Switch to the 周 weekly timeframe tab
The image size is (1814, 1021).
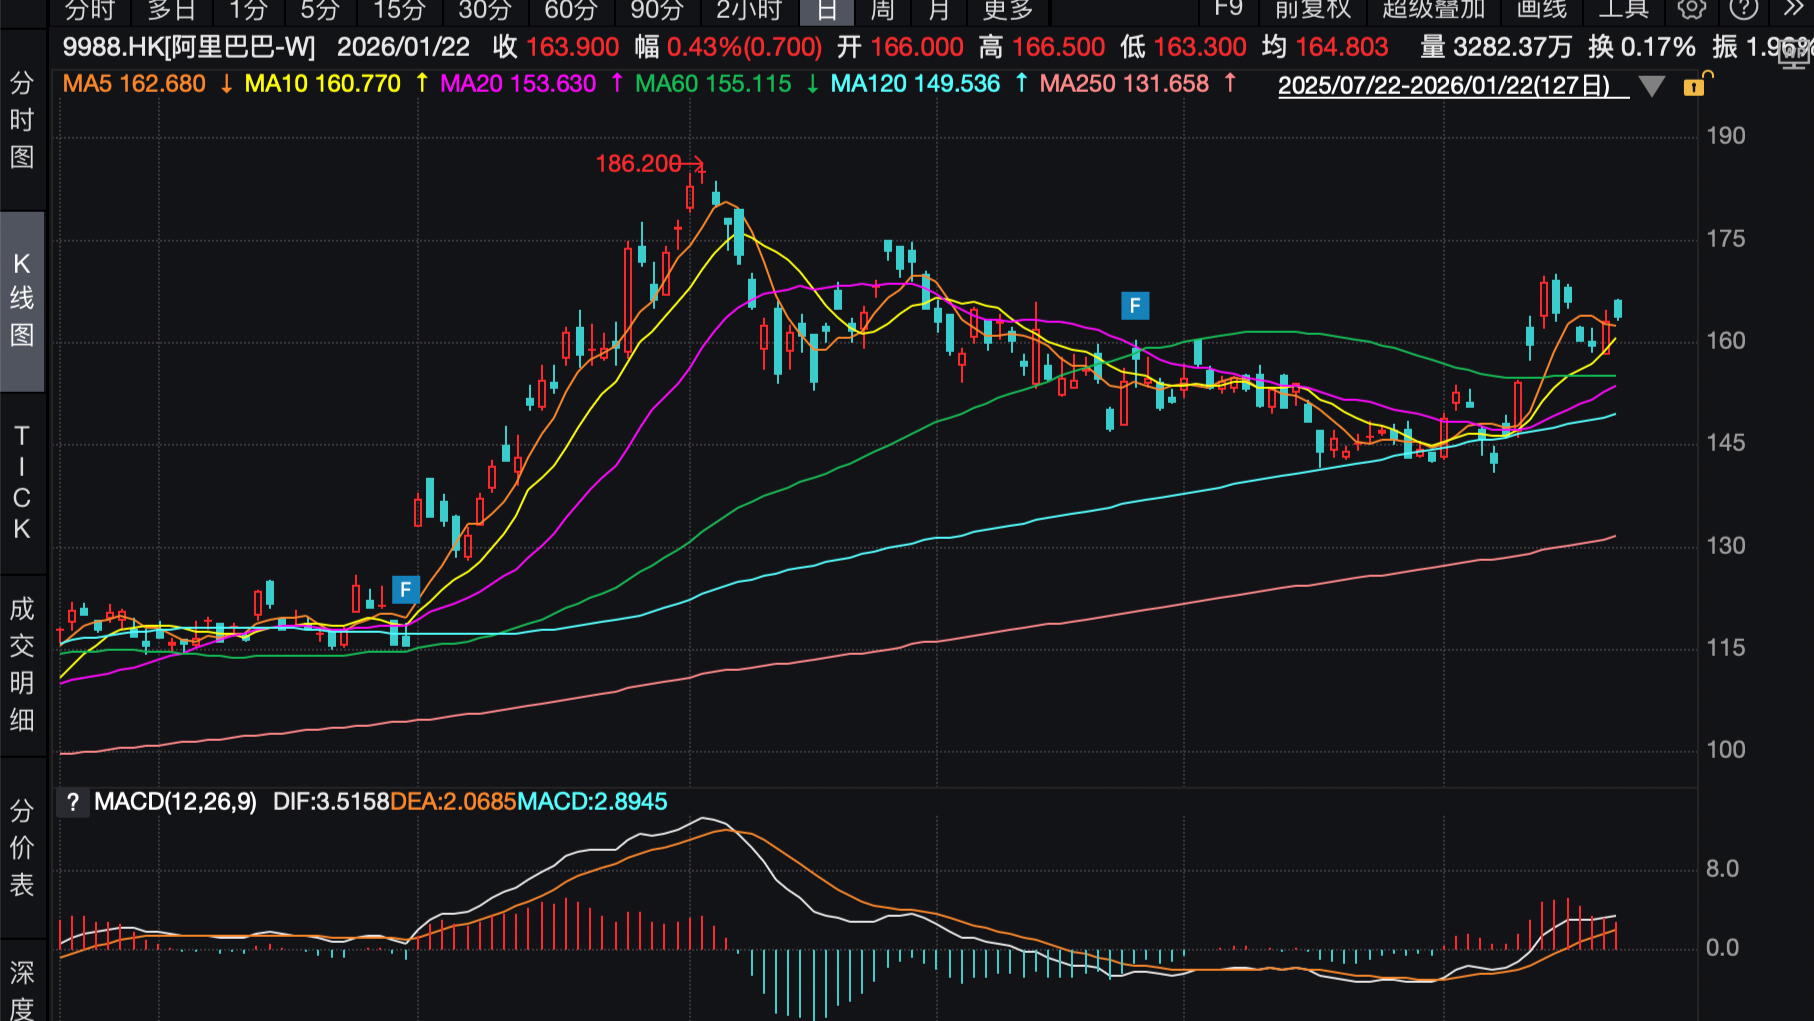[882, 10]
